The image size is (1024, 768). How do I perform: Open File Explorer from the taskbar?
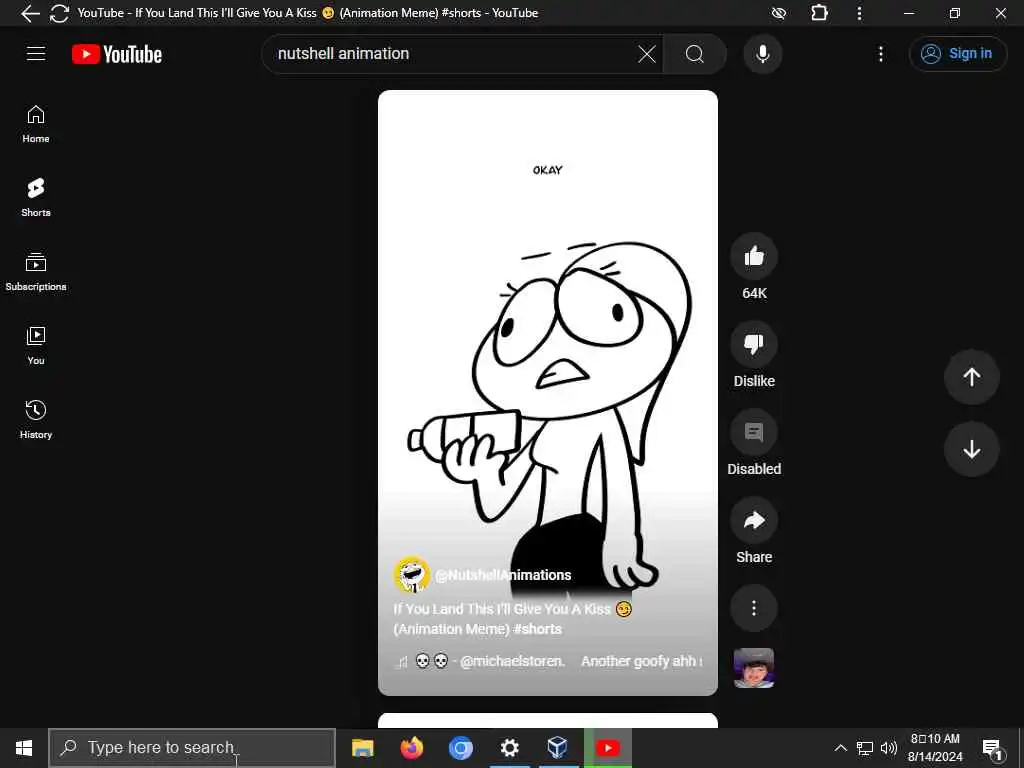(362, 748)
